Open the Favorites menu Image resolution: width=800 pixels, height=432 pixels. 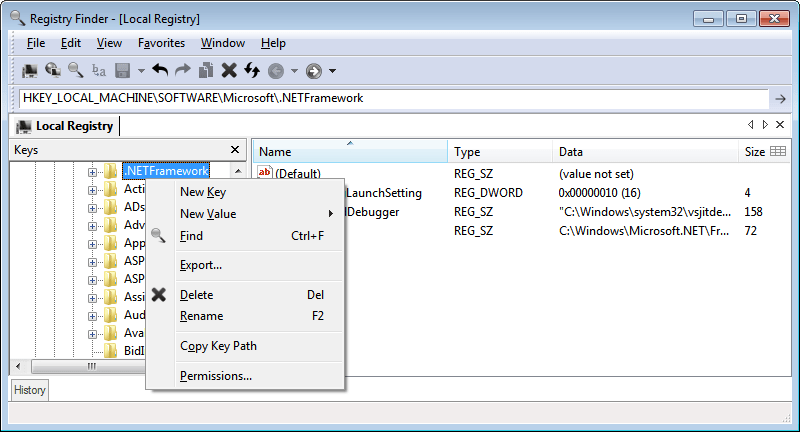coord(161,43)
